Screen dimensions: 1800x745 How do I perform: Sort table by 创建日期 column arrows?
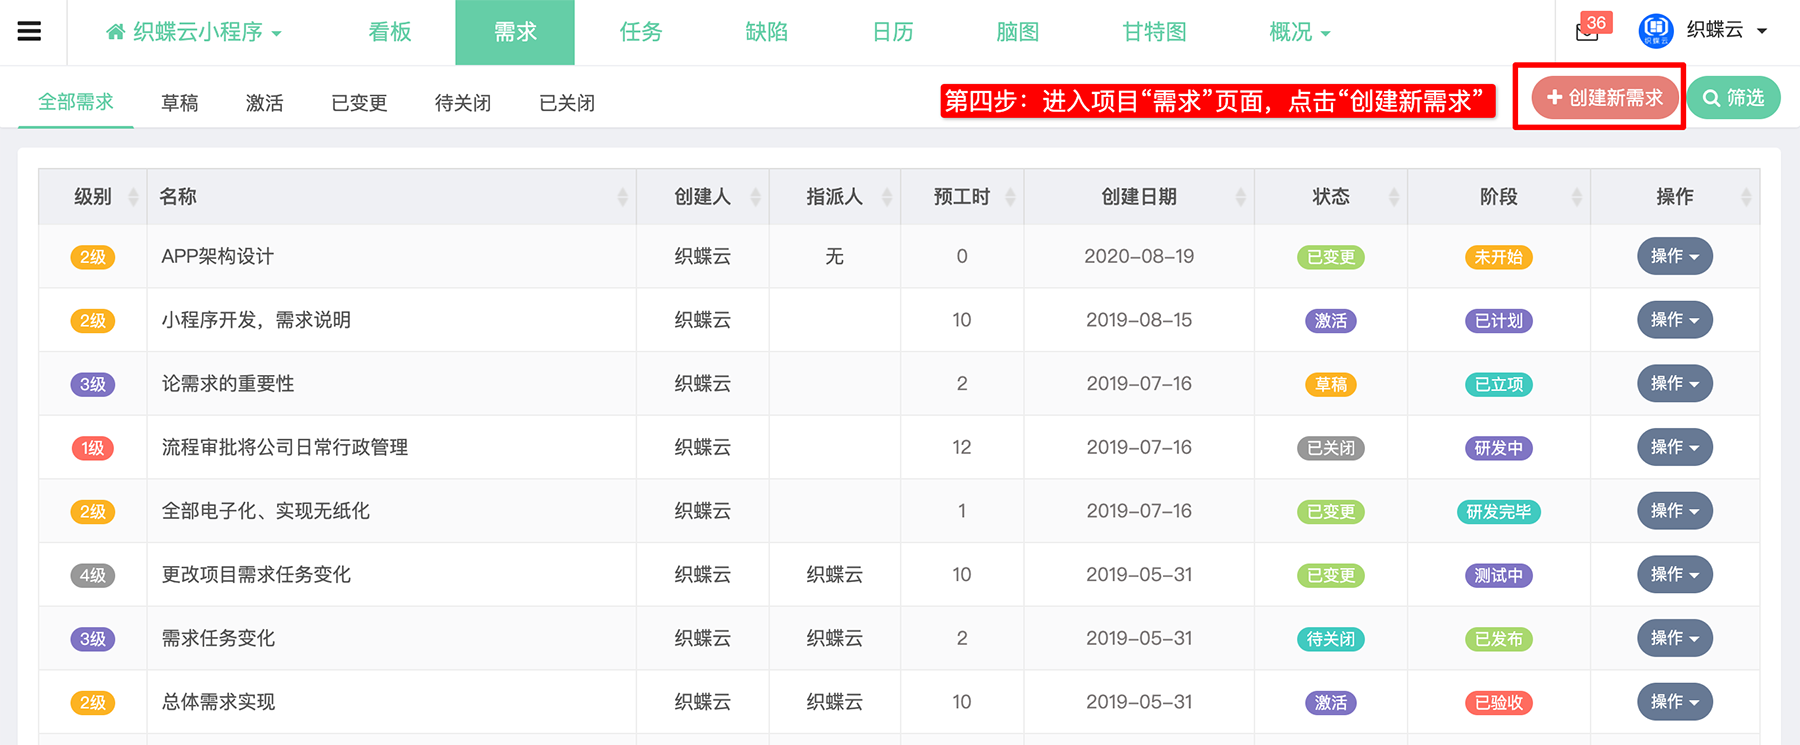[1240, 197]
